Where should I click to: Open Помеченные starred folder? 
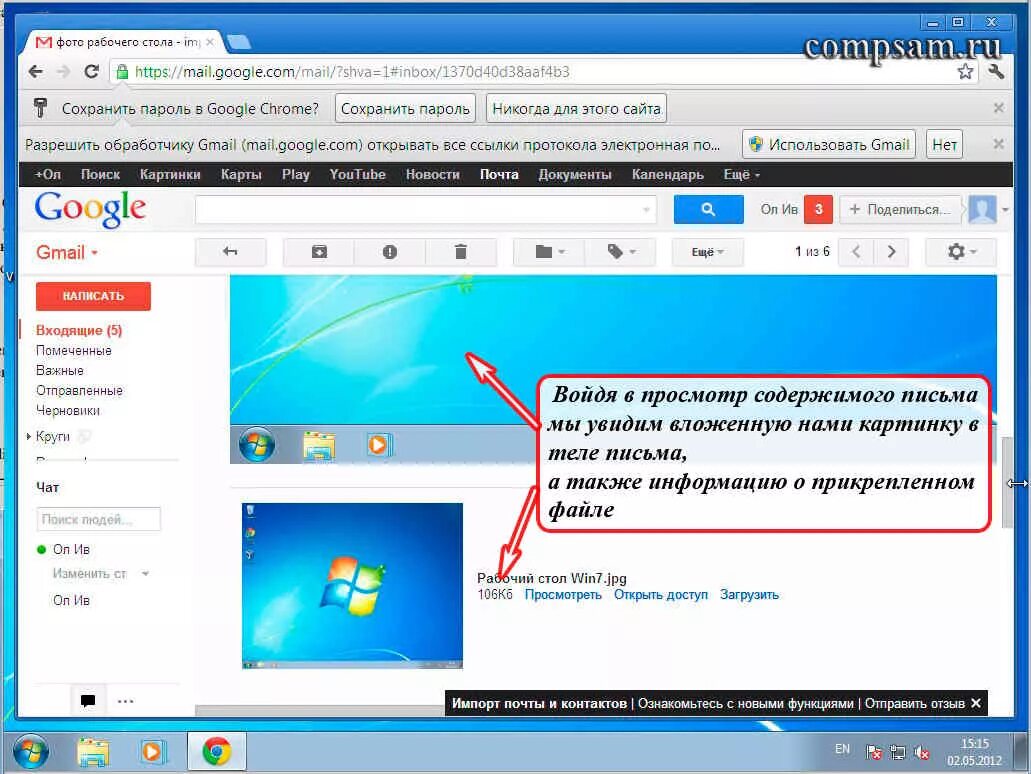pyautogui.click(x=74, y=351)
